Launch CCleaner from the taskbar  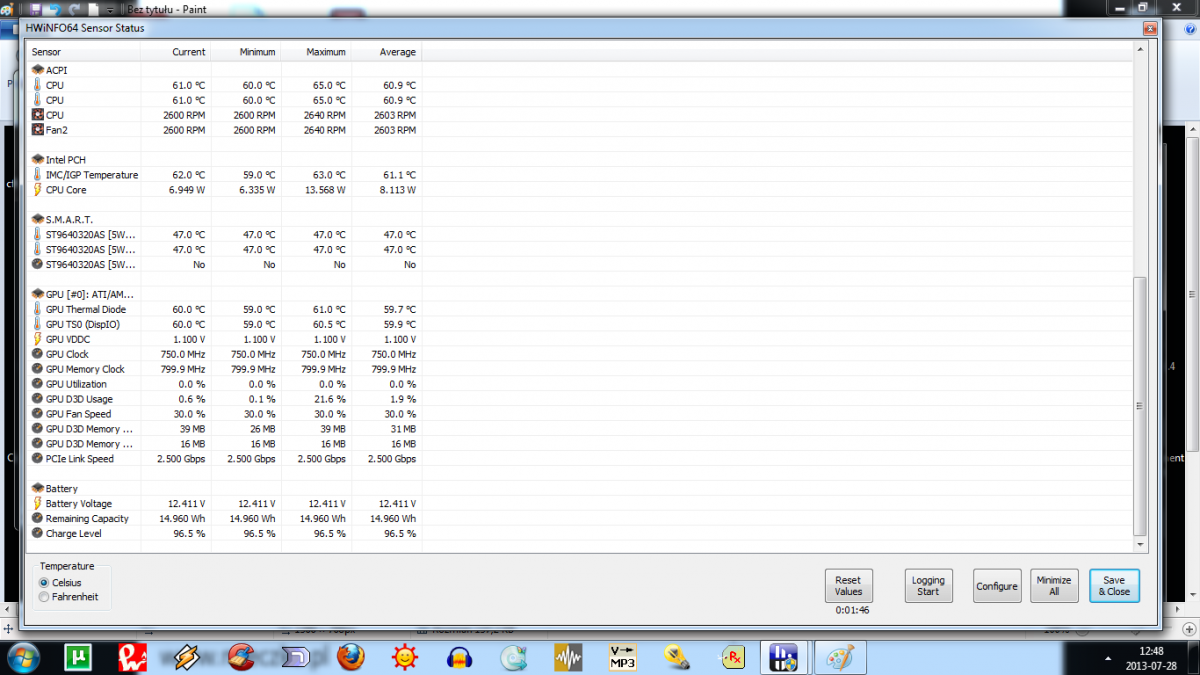(242, 657)
